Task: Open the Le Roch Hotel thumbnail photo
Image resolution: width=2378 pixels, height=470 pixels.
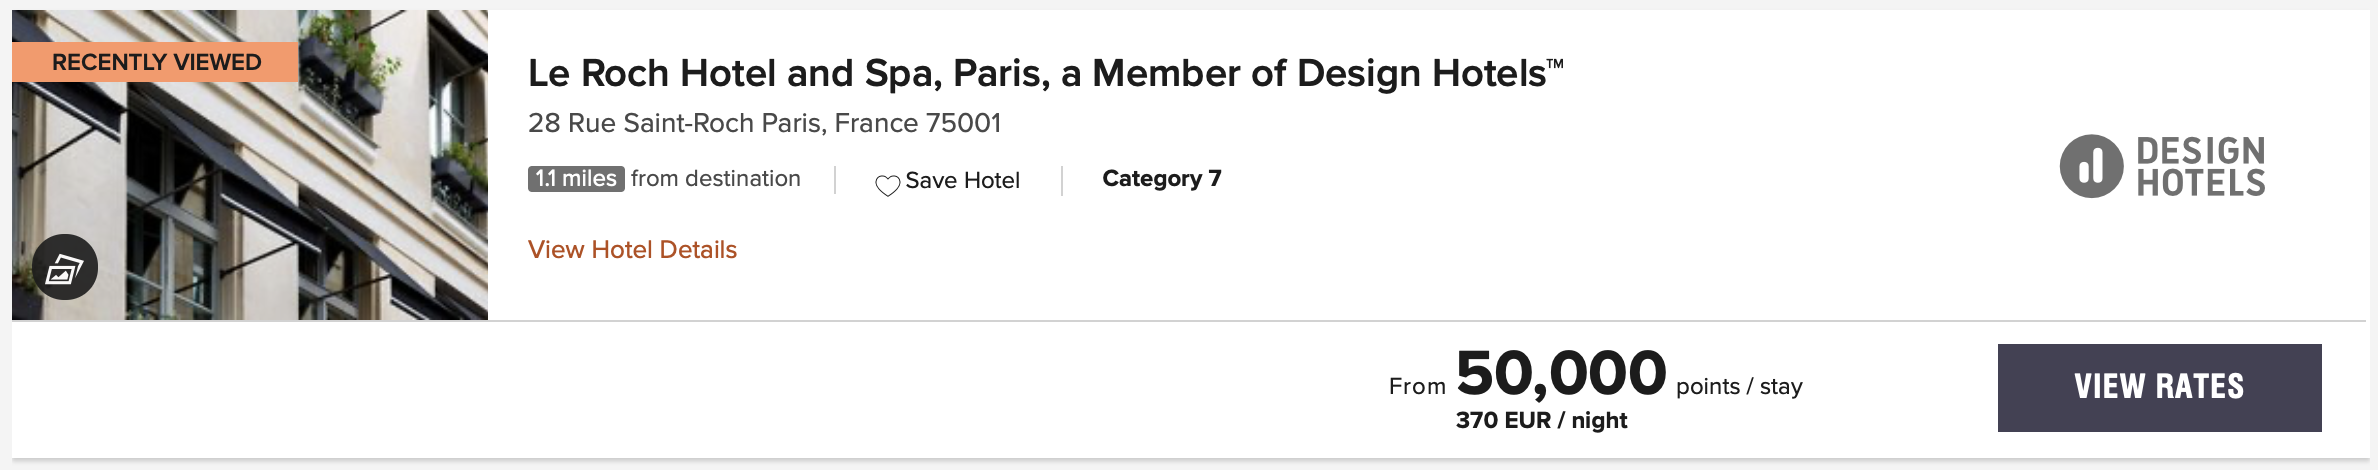Action: (250, 165)
